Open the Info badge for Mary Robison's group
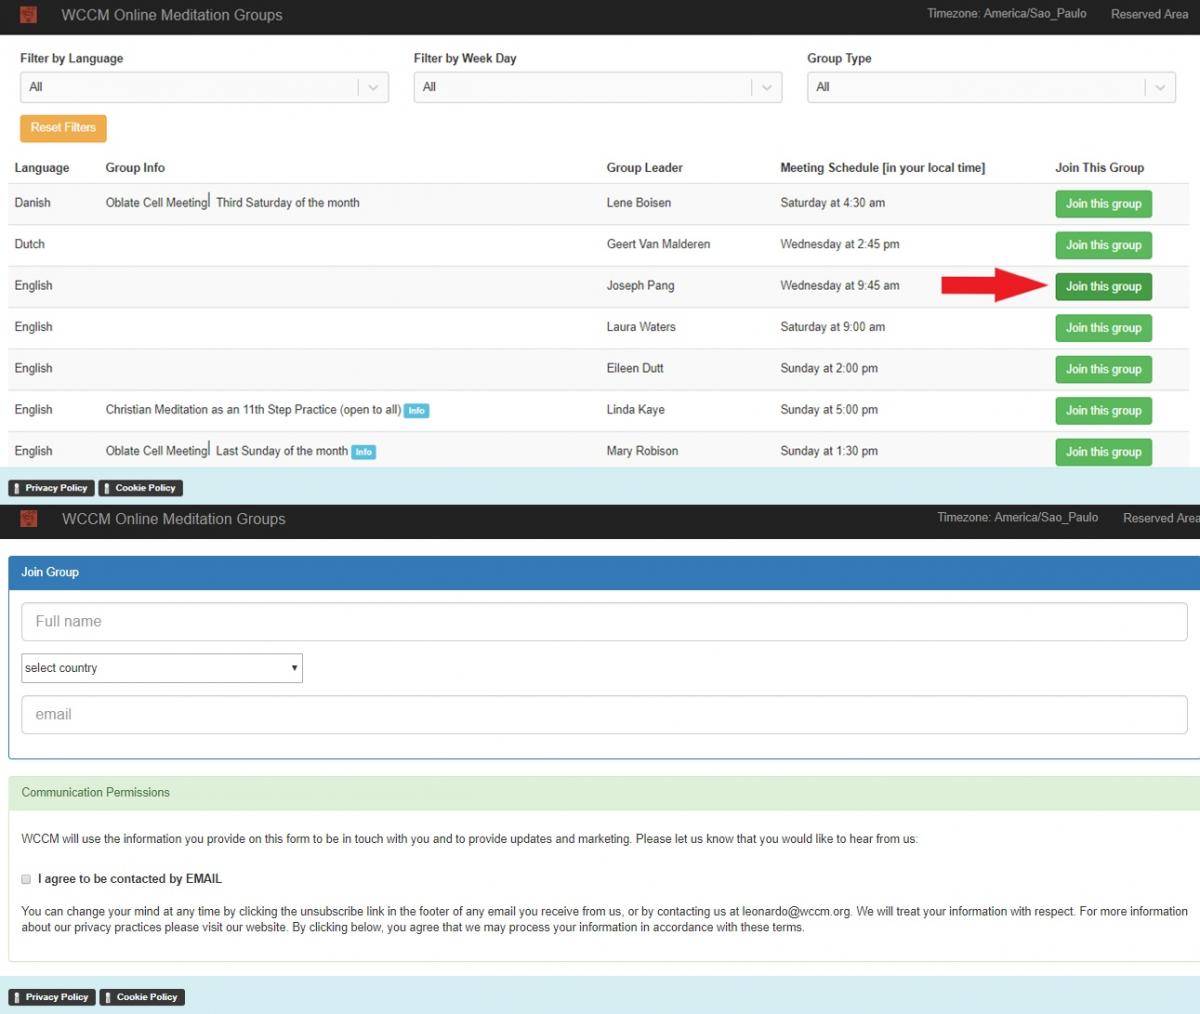This screenshot has height=1014, width=1200. [x=364, y=452]
